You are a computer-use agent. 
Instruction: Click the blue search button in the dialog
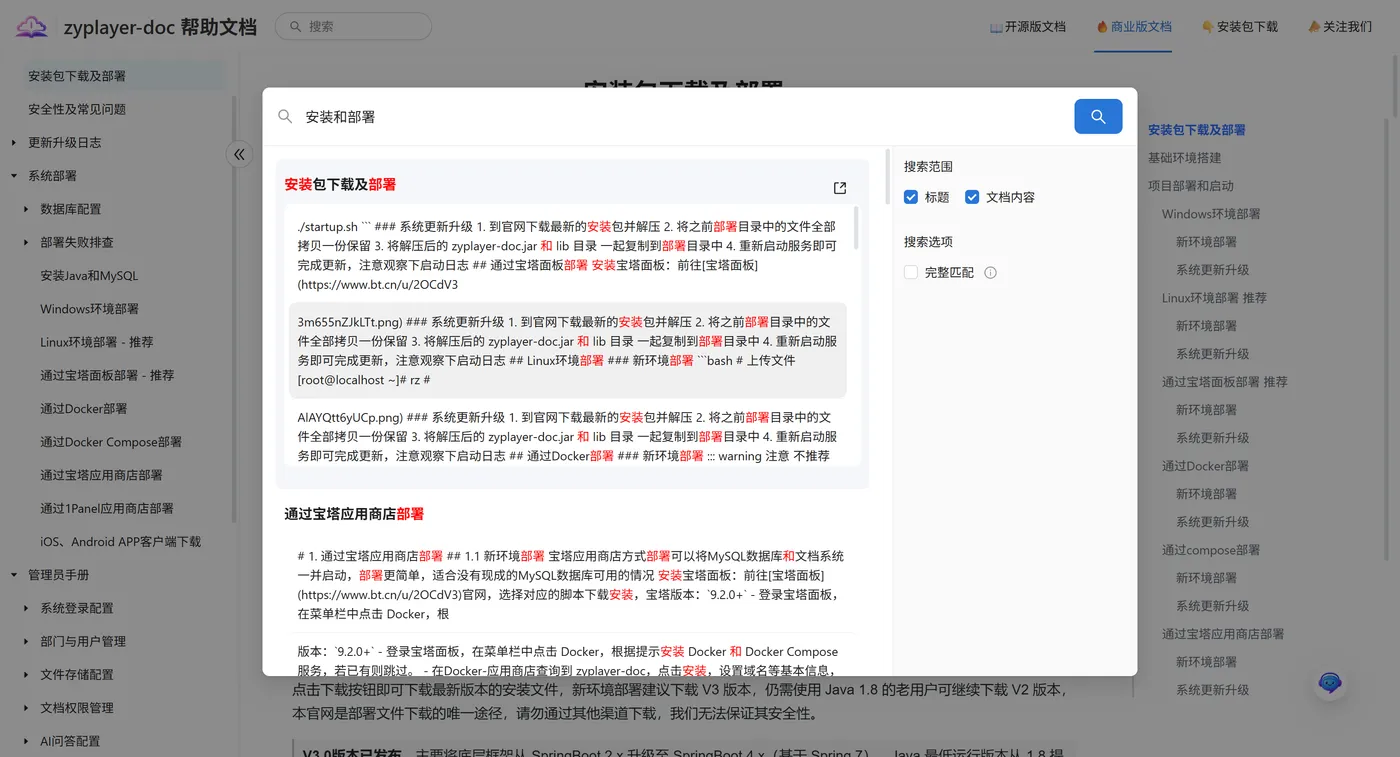click(1098, 117)
